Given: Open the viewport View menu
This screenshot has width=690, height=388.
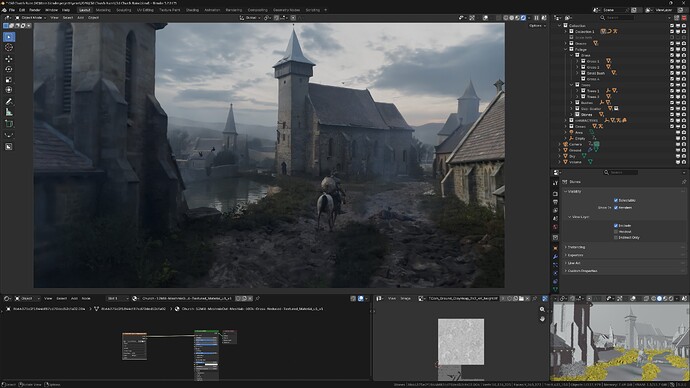Looking at the screenshot, I should 54,18.
